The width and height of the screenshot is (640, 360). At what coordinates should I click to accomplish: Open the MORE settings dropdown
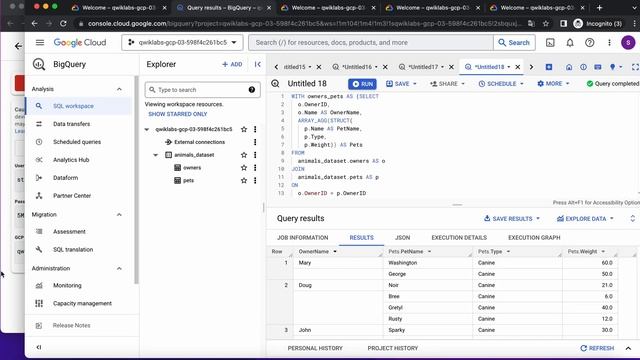pos(553,84)
